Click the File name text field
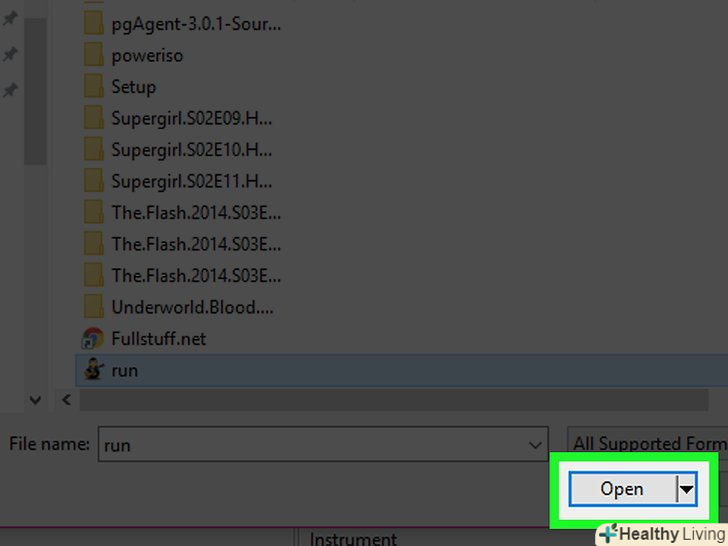The image size is (728, 546). coord(323,444)
